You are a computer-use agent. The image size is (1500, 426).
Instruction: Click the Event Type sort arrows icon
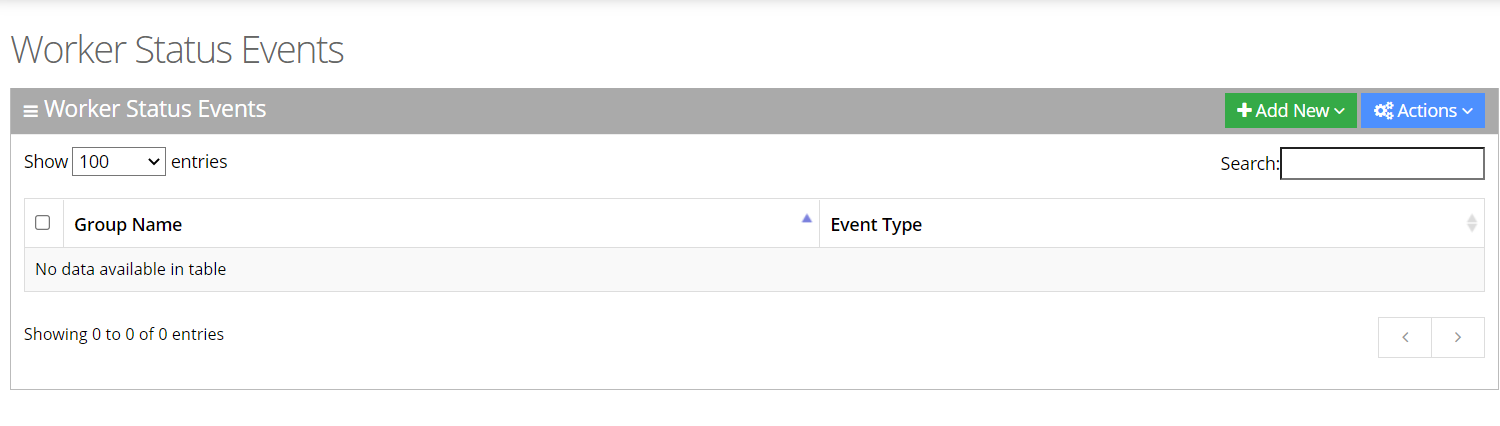pos(1471,223)
